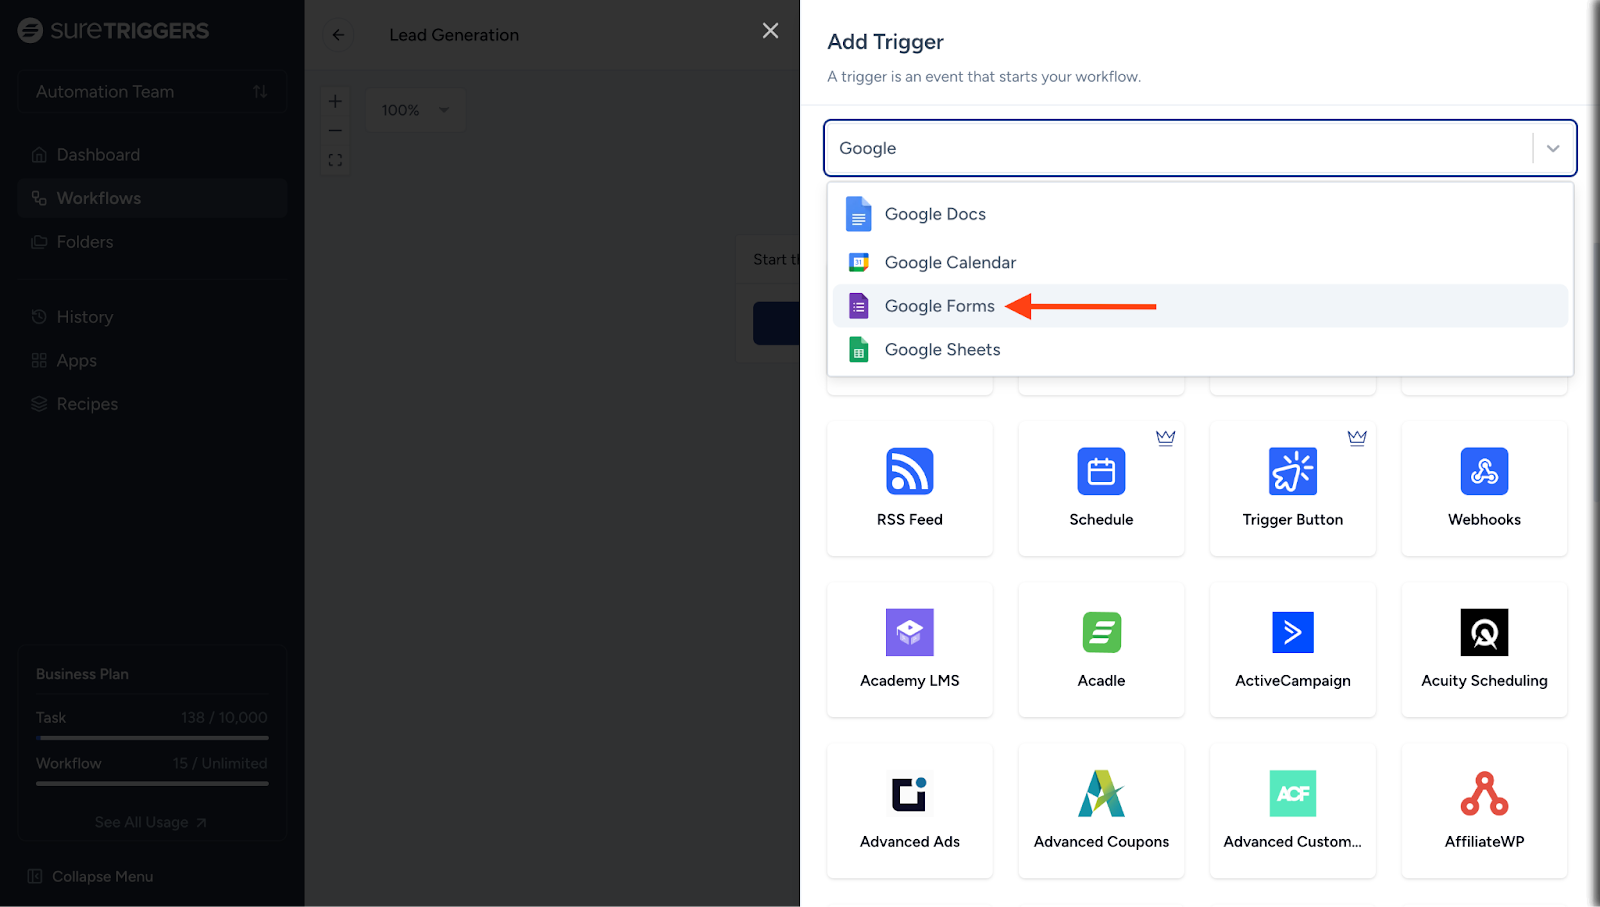Choose the Advanced Custom Fields ACF icon

[x=1293, y=793]
